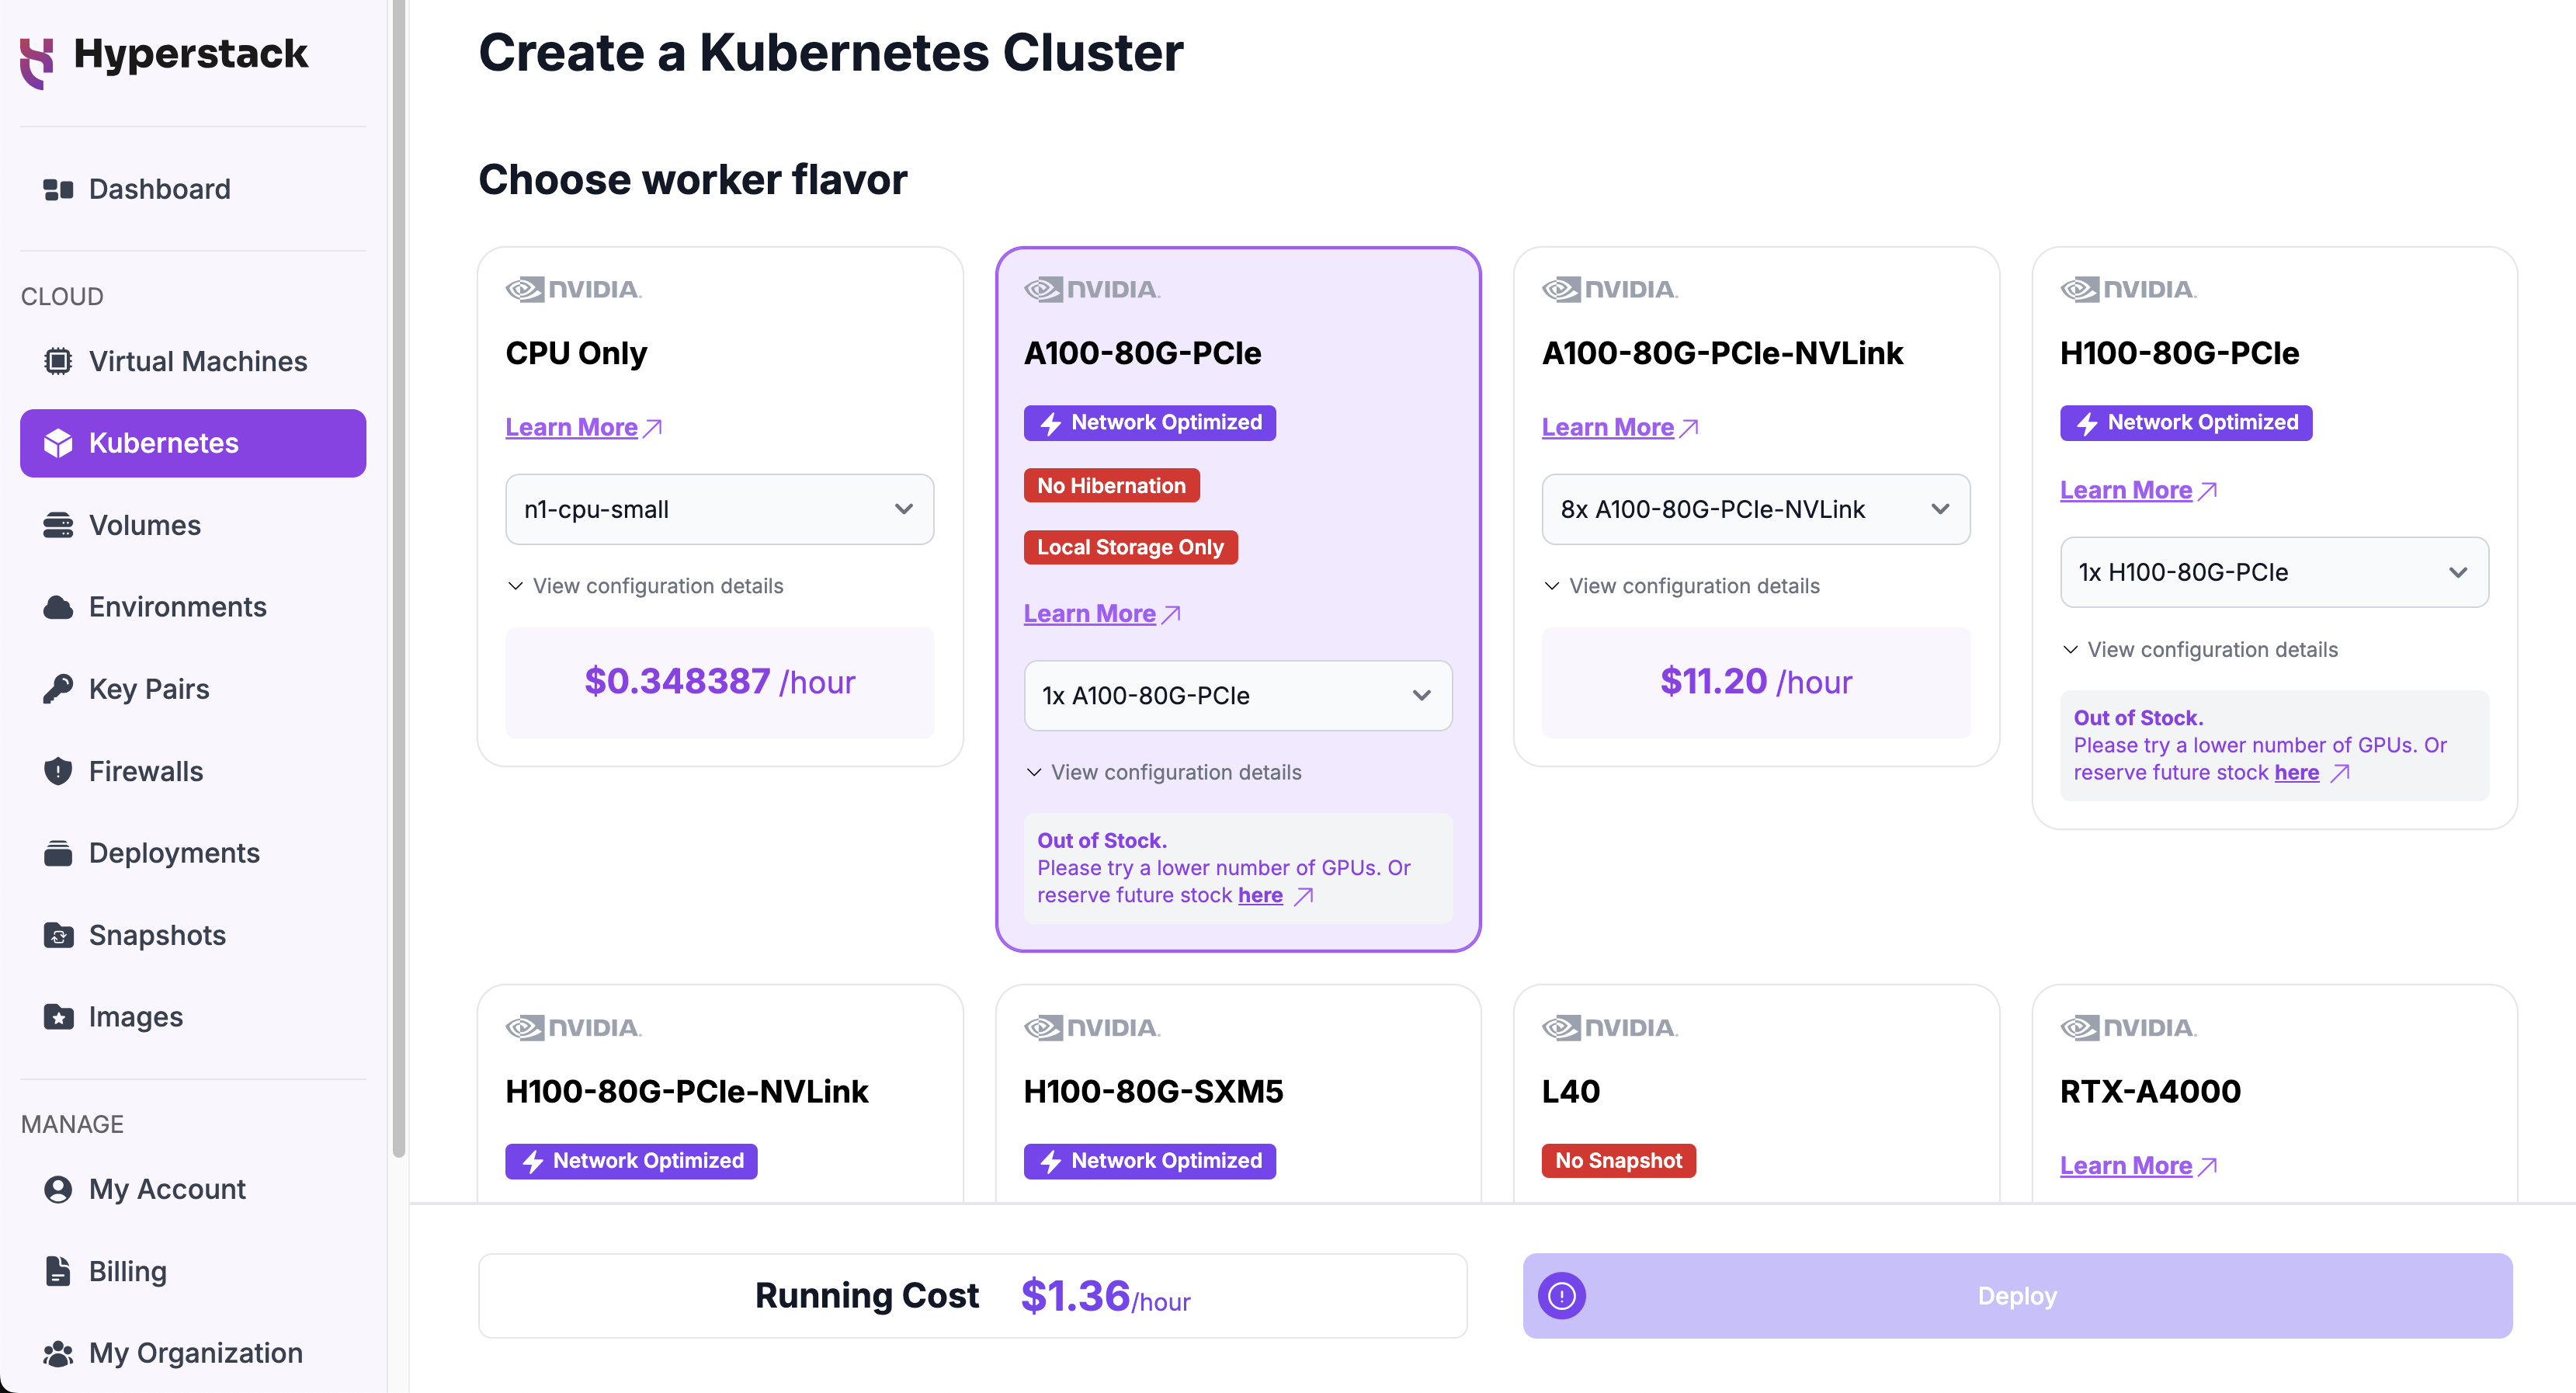Open Volumes using its sidebar icon
2576x1393 pixels.
[x=58, y=524]
